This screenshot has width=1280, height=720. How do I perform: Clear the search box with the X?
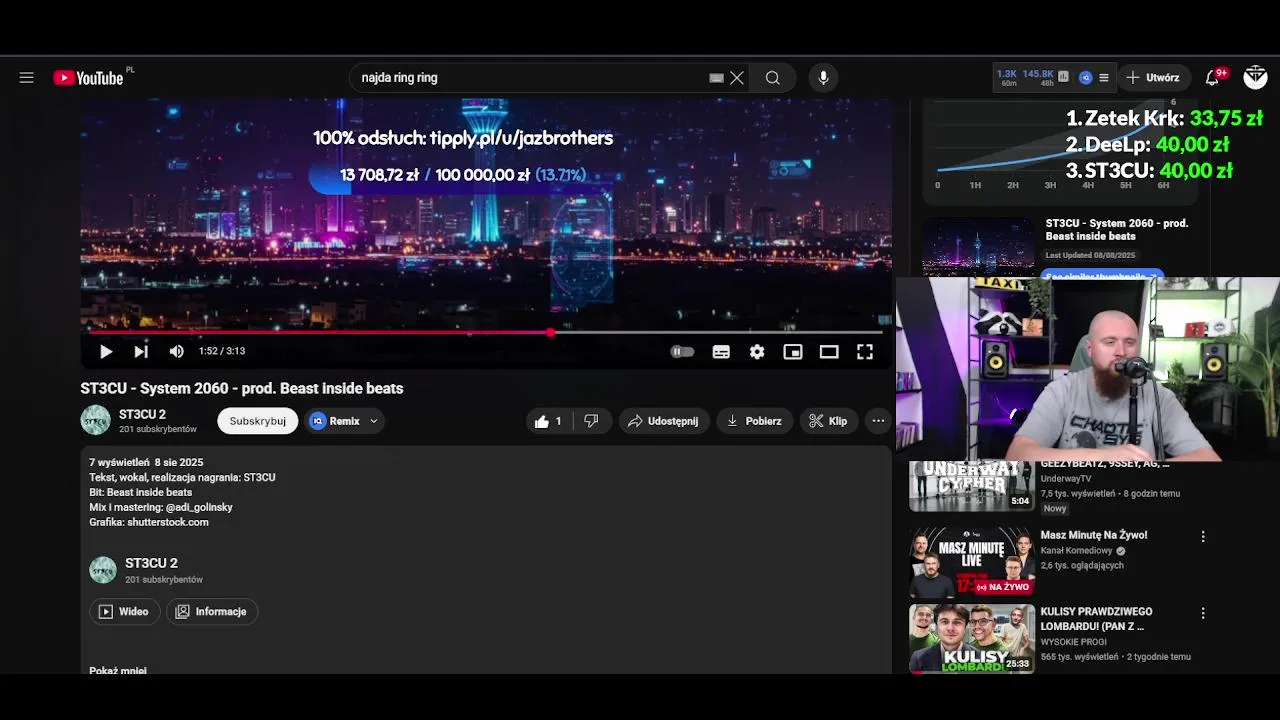[737, 77]
